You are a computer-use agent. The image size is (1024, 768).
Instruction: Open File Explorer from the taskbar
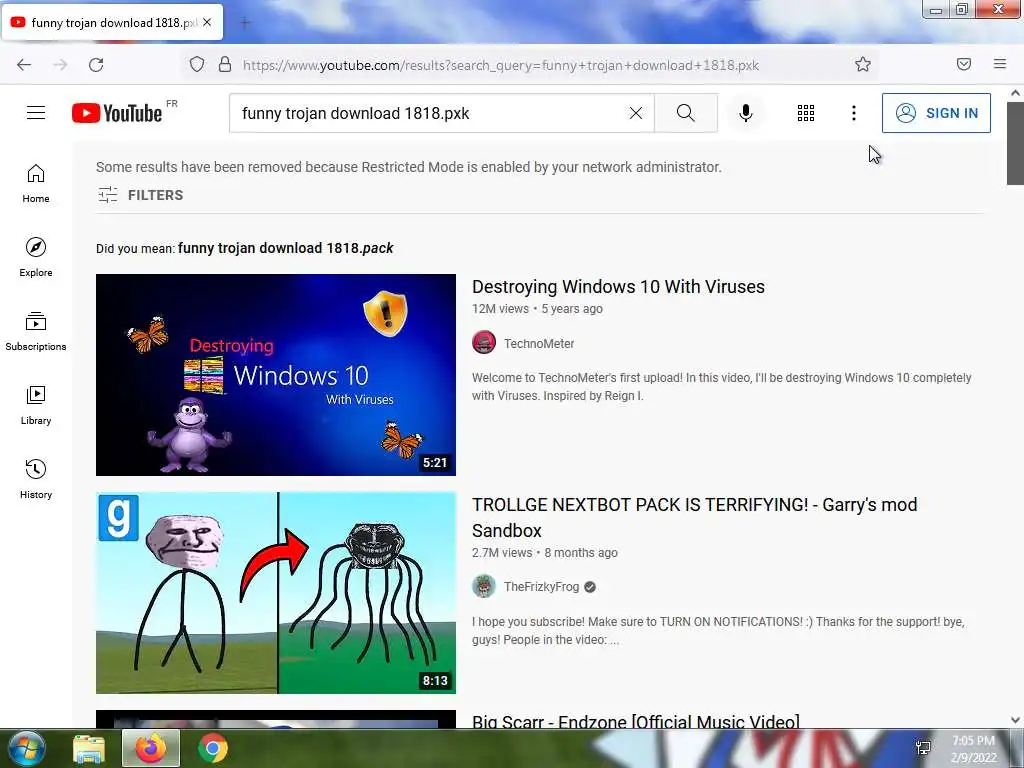[x=89, y=749]
